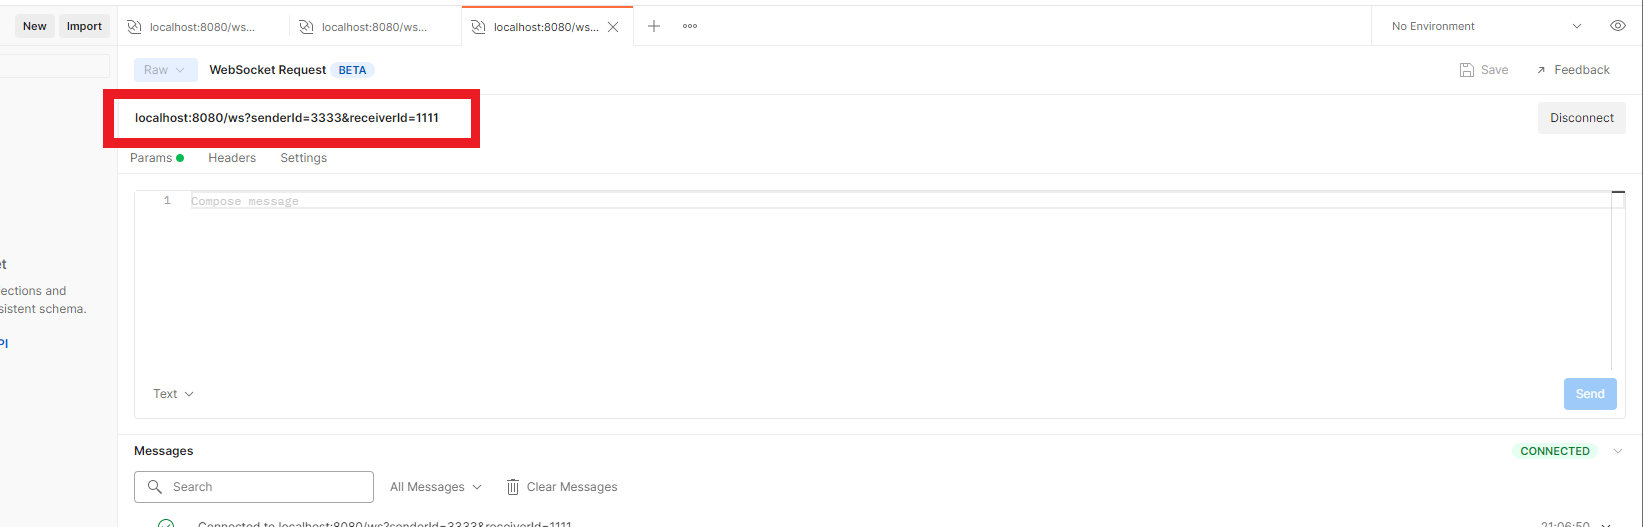Viewport: 1643px width, 527px height.
Task: Switch to the Settings tab
Action: click(x=303, y=158)
